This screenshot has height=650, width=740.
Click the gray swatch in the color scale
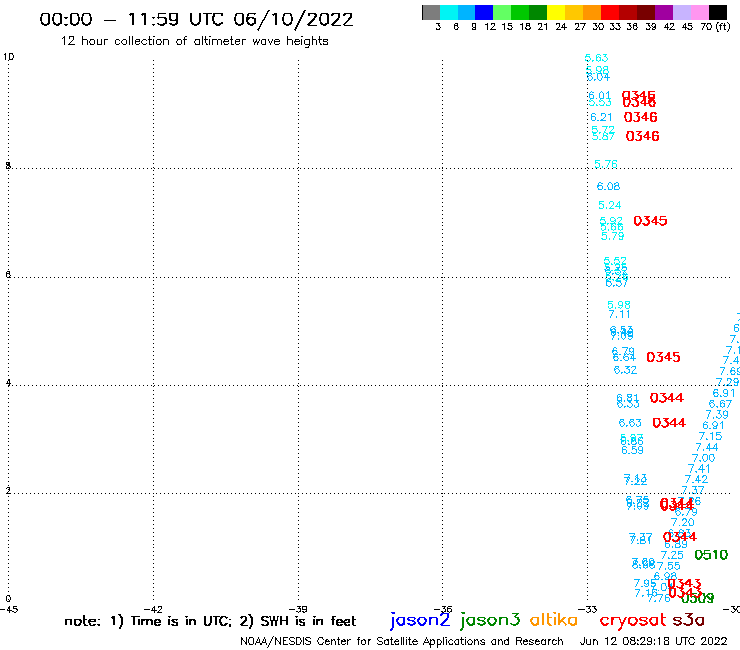coord(431,12)
